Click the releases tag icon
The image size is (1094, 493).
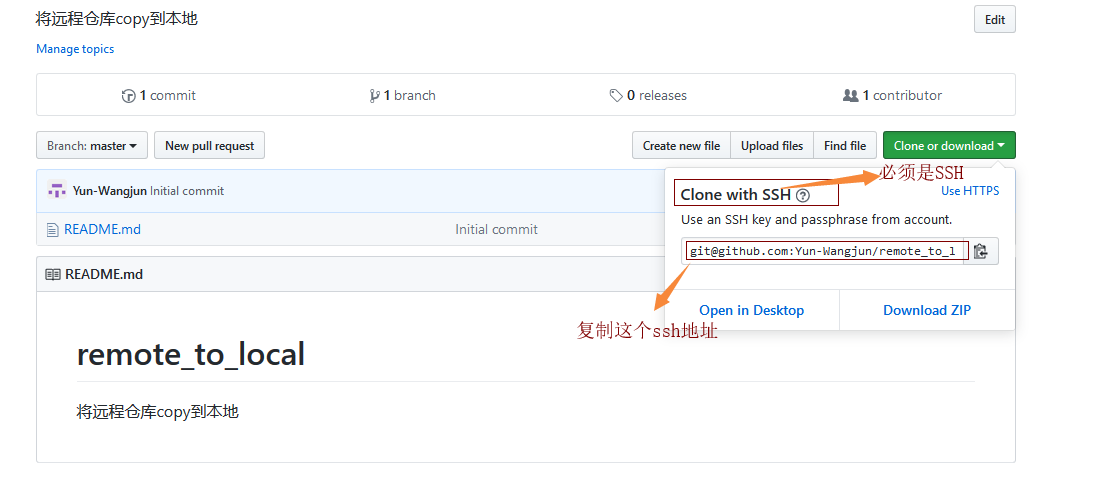(616, 96)
